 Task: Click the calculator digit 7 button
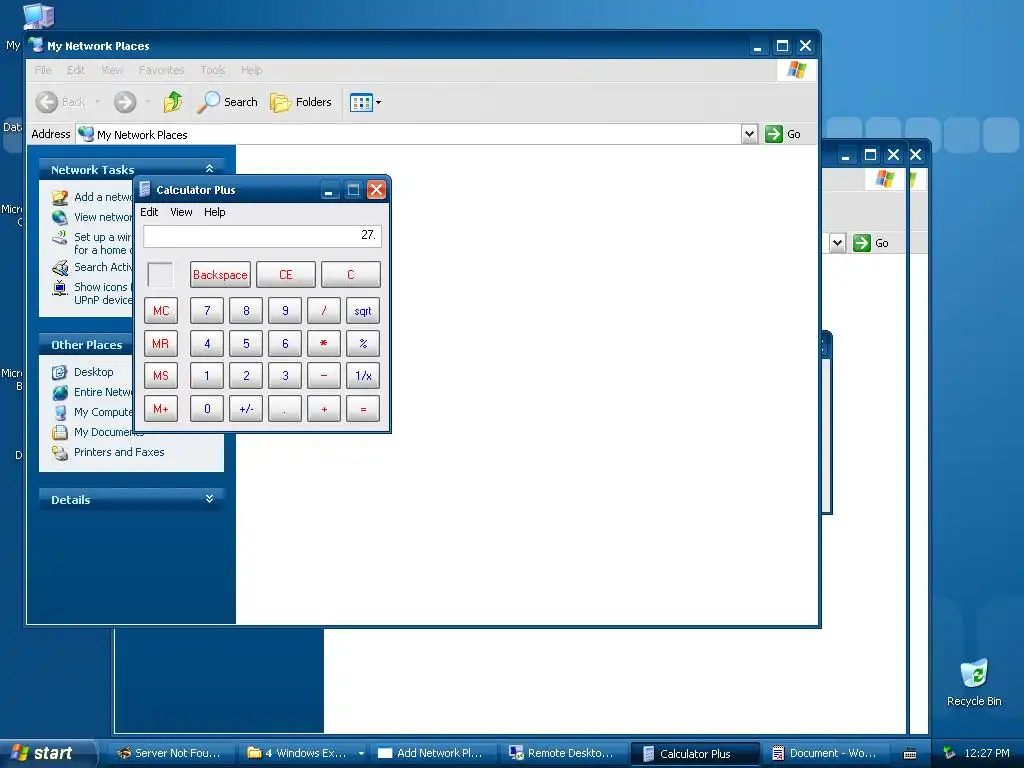pos(207,311)
